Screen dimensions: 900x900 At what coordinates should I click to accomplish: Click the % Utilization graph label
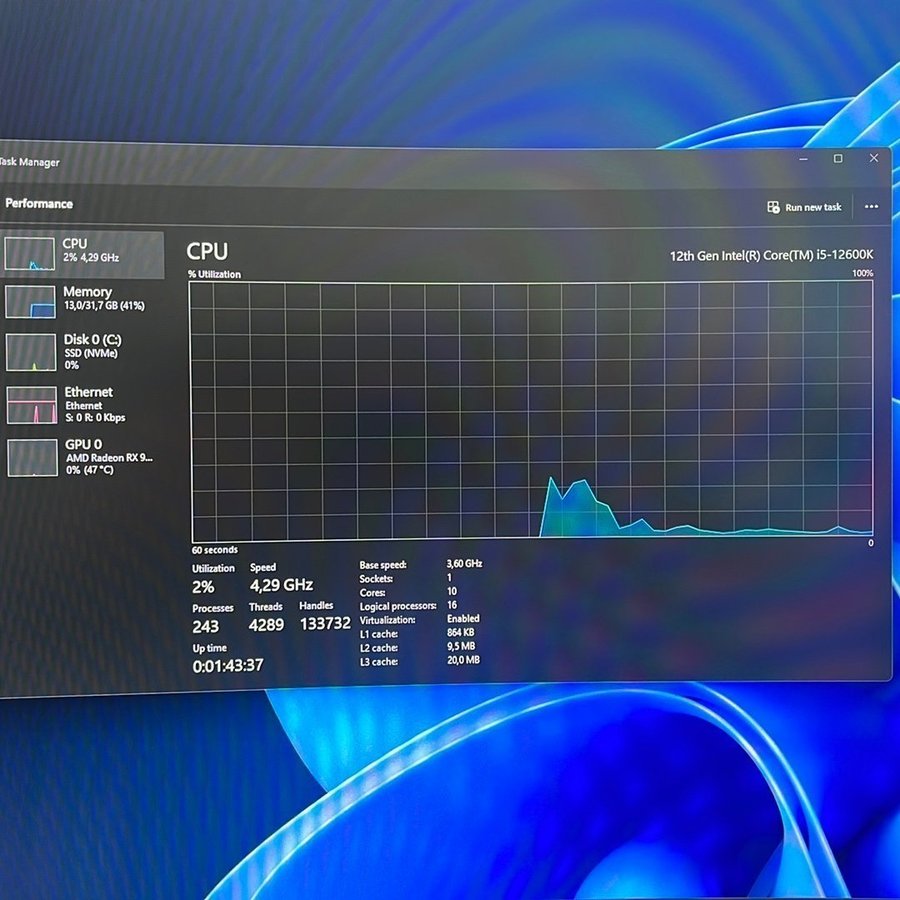pyautogui.click(x=215, y=274)
